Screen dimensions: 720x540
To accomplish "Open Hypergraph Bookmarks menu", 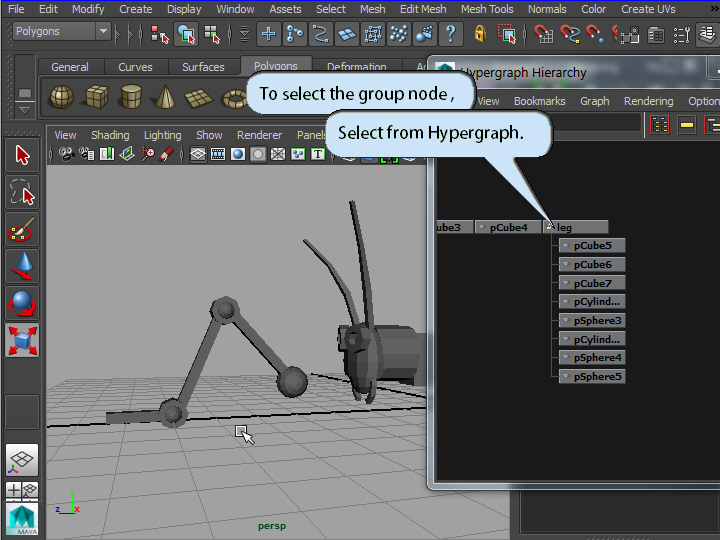I will pyautogui.click(x=540, y=101).
